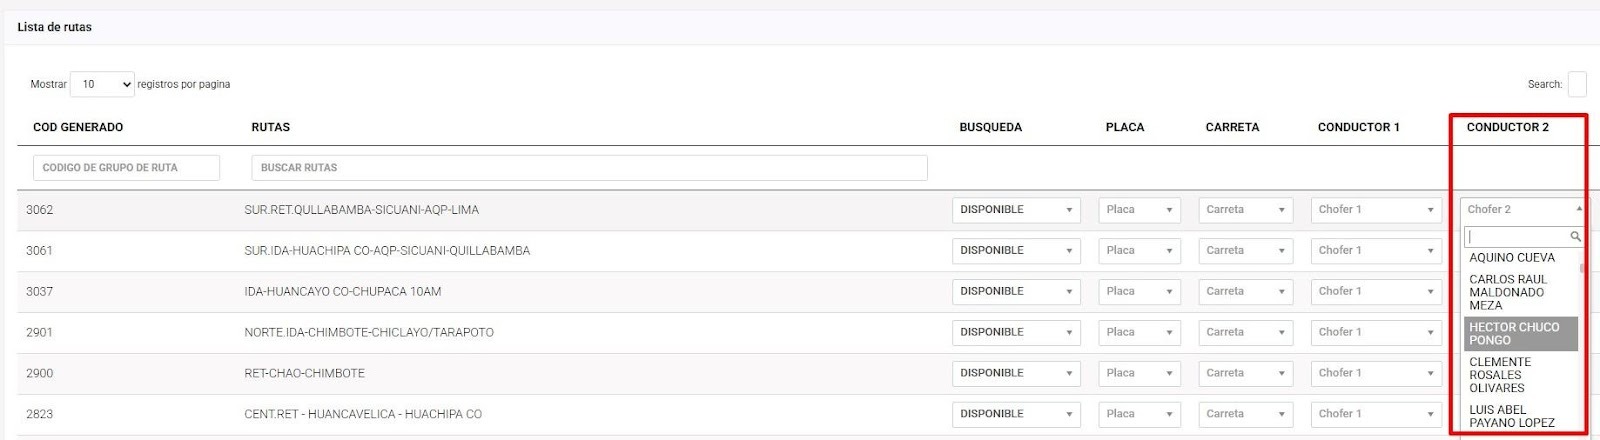The height and width of the screenshot is (440, 1600).
Task: Open records per page dropdown showing 10
Action: (102, 85)
